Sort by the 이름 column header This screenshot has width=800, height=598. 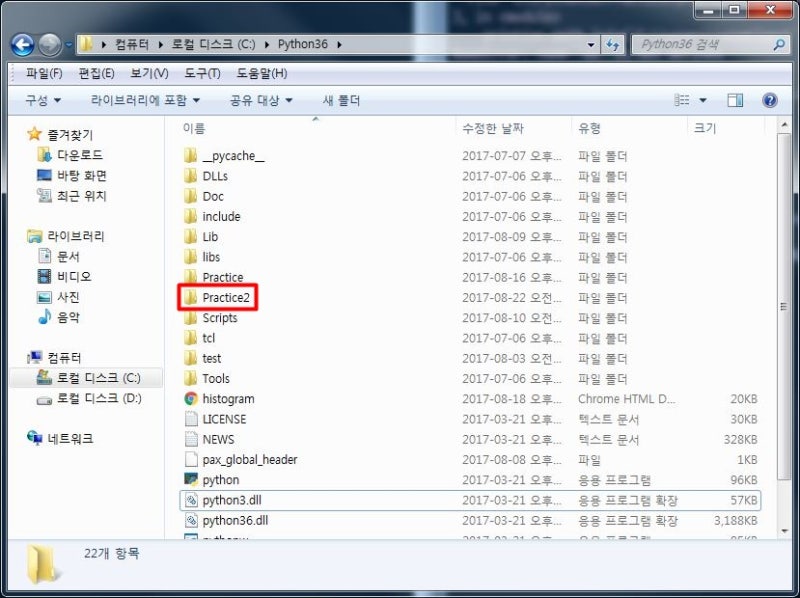(x=194, y=129)
